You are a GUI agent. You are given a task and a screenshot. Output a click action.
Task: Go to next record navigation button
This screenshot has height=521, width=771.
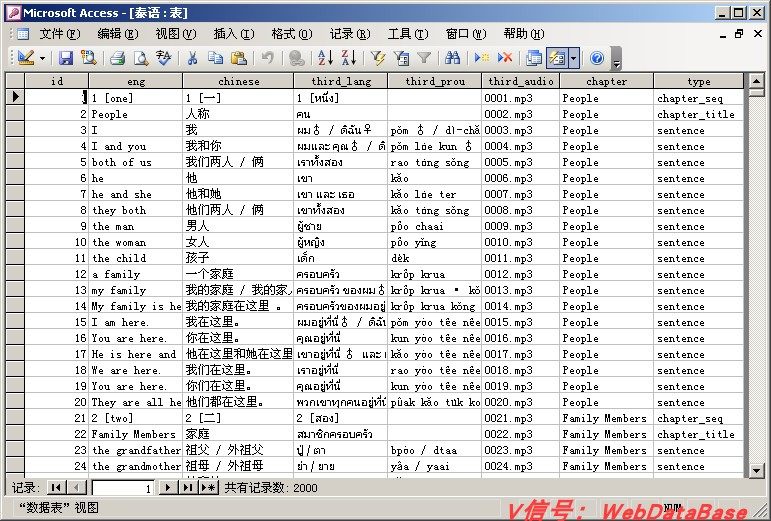click(168, 488)
